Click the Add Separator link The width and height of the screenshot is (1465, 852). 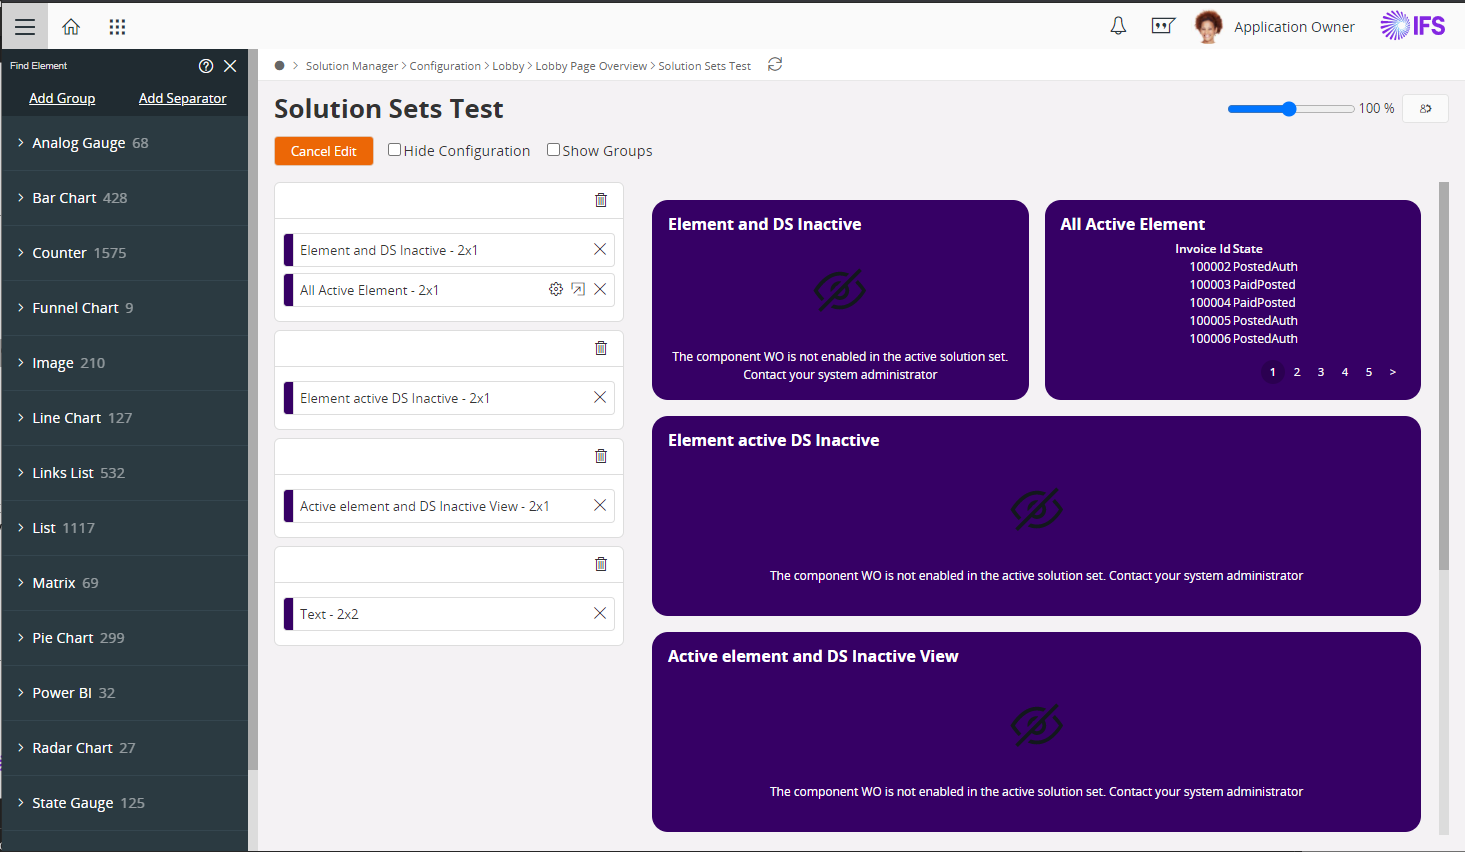pos(182,98)
